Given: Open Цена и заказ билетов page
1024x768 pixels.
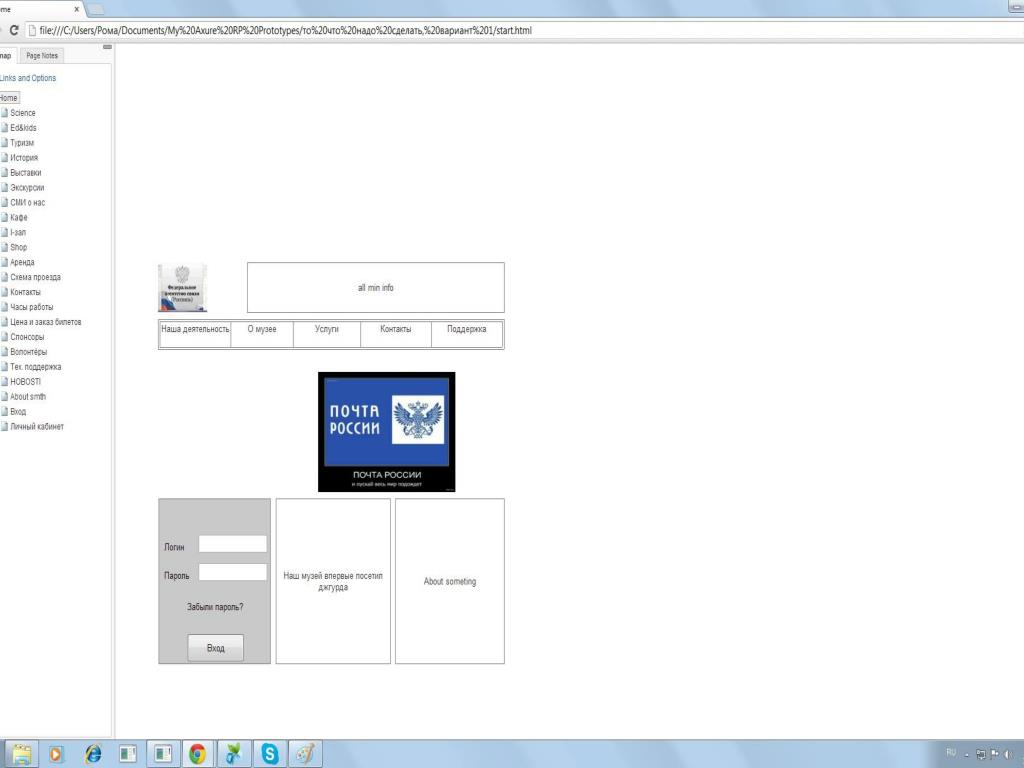Looking at the screenshot, I should click(x=46, y=322).
